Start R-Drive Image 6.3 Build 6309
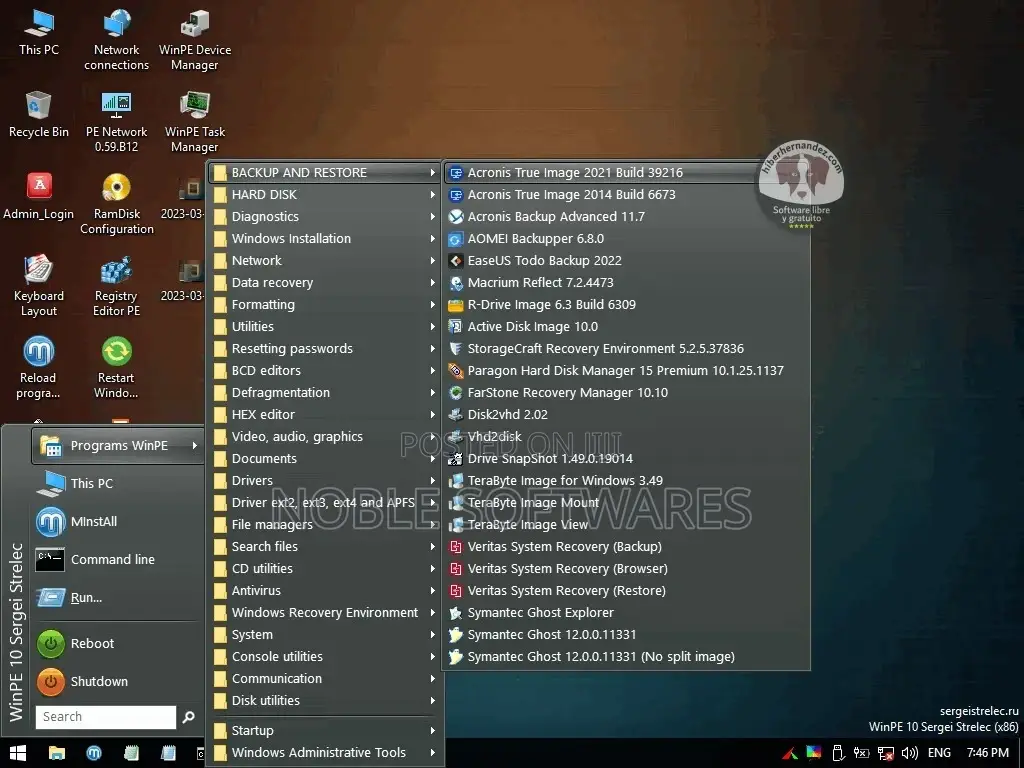 coord(626,304)
